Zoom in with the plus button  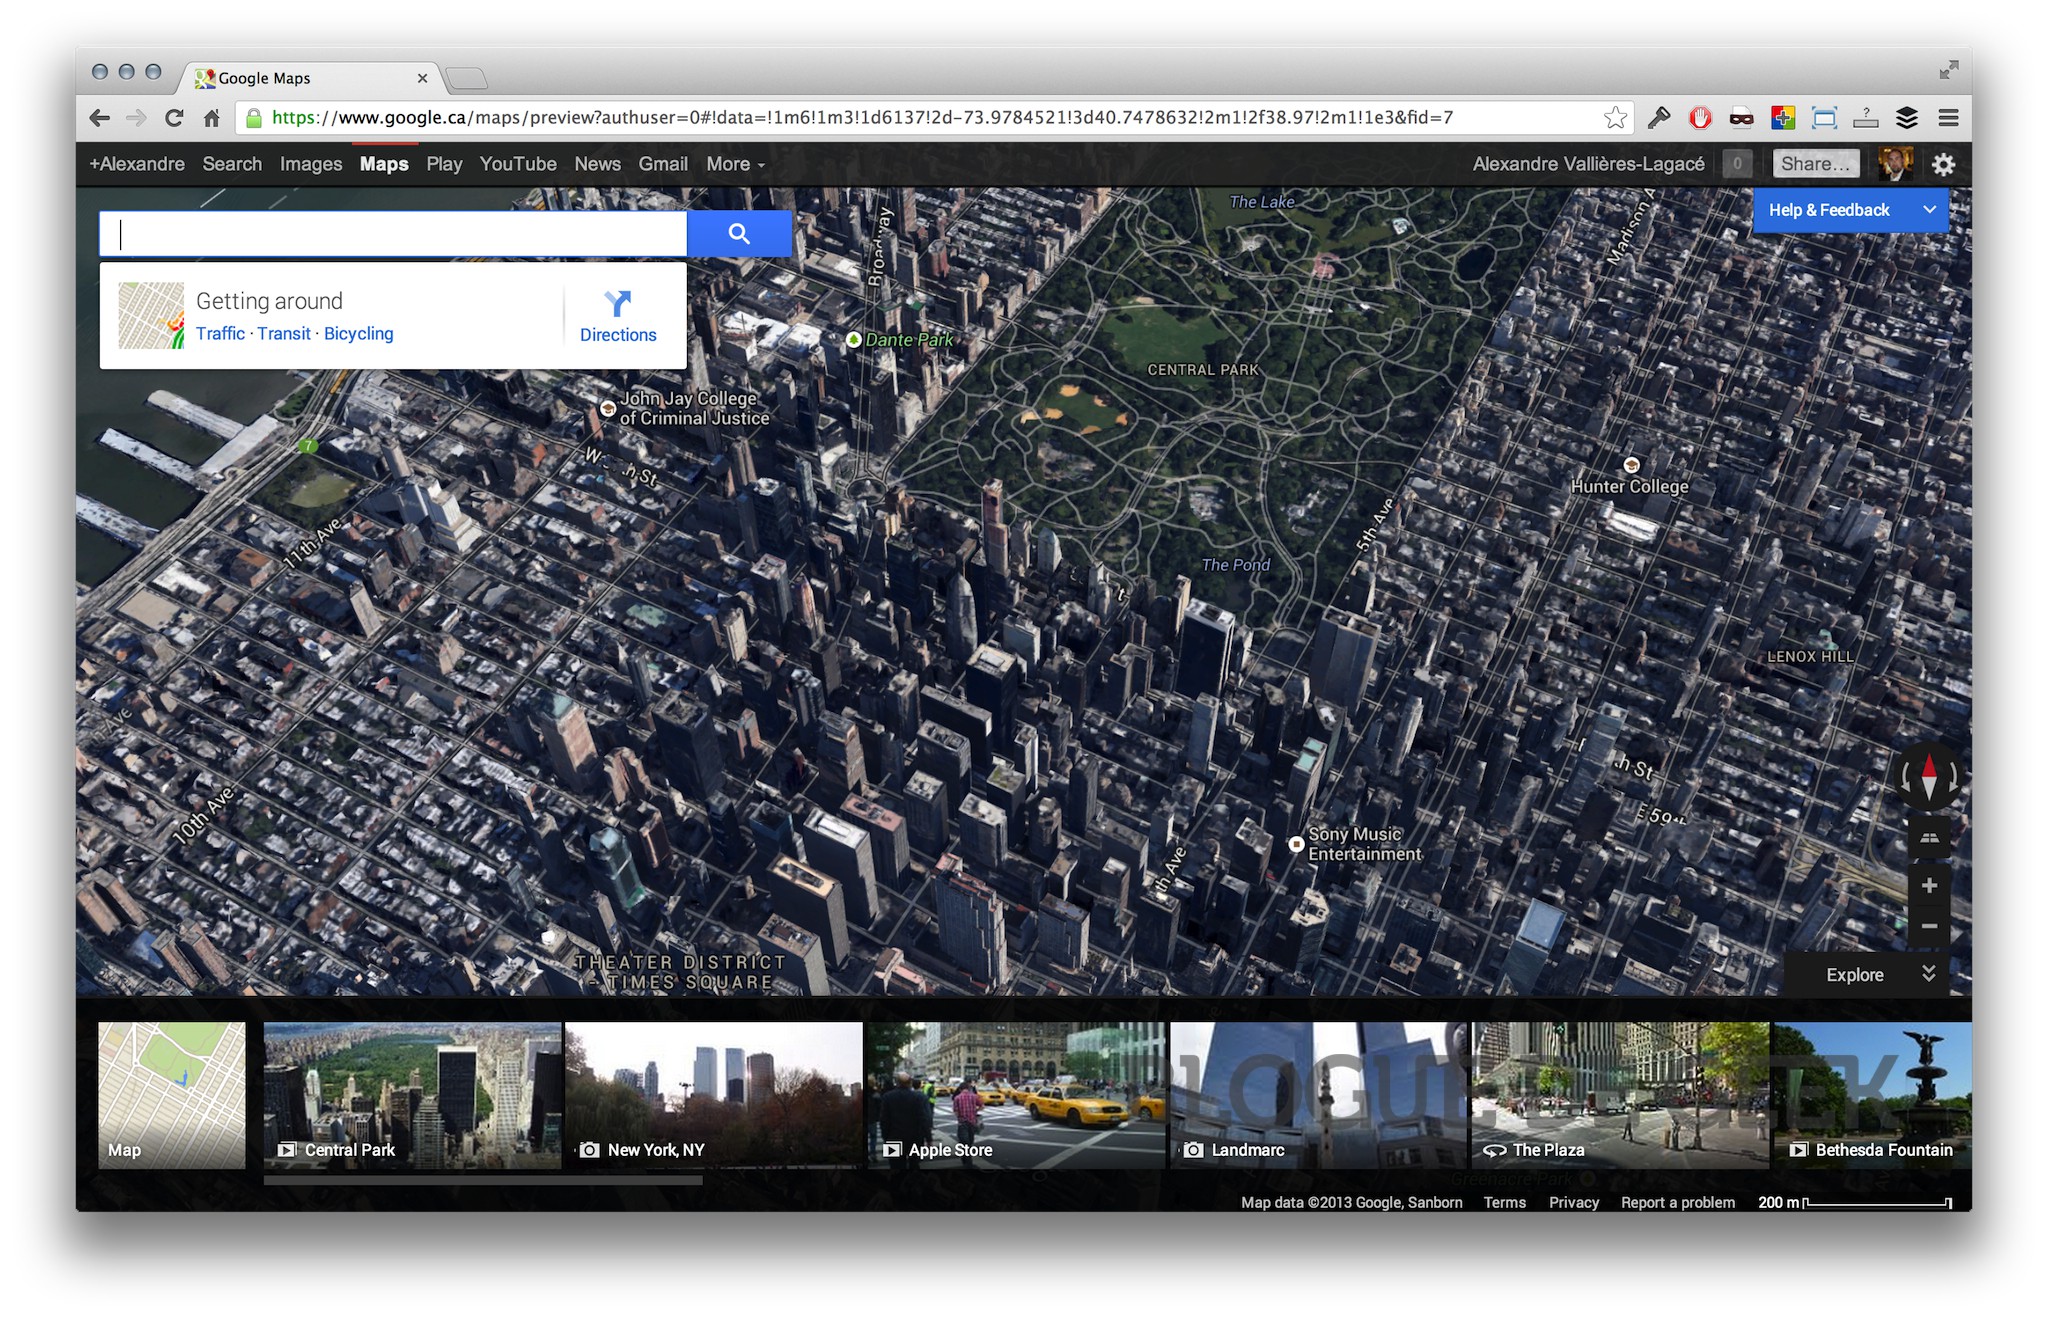1929,885
